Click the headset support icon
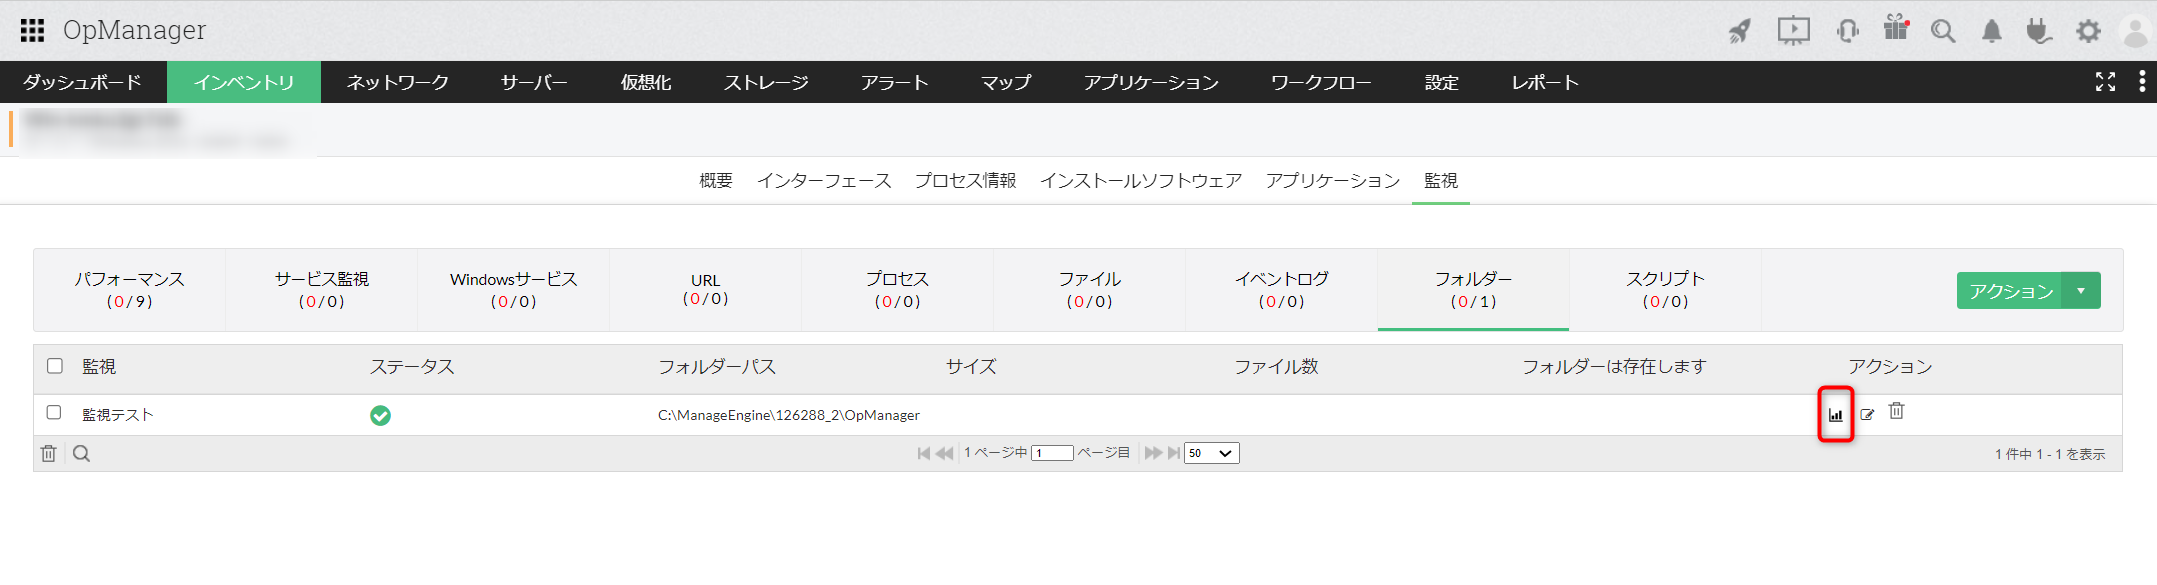The width and height of the screenshot is (2157, 585). pyautogui.click(x=1847, y=31)
